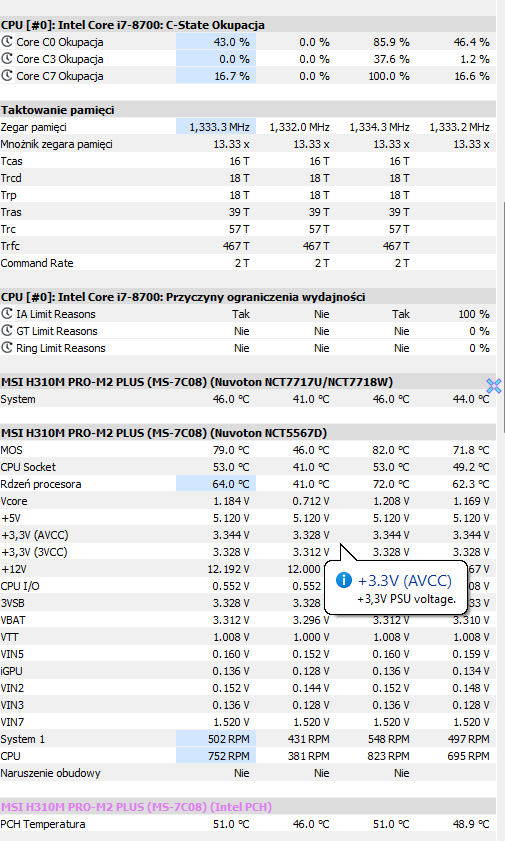Click the highlighted 1,333.3 MHz memory clock value
Viewport: 505px width, 841px height.
coord(216,127)
